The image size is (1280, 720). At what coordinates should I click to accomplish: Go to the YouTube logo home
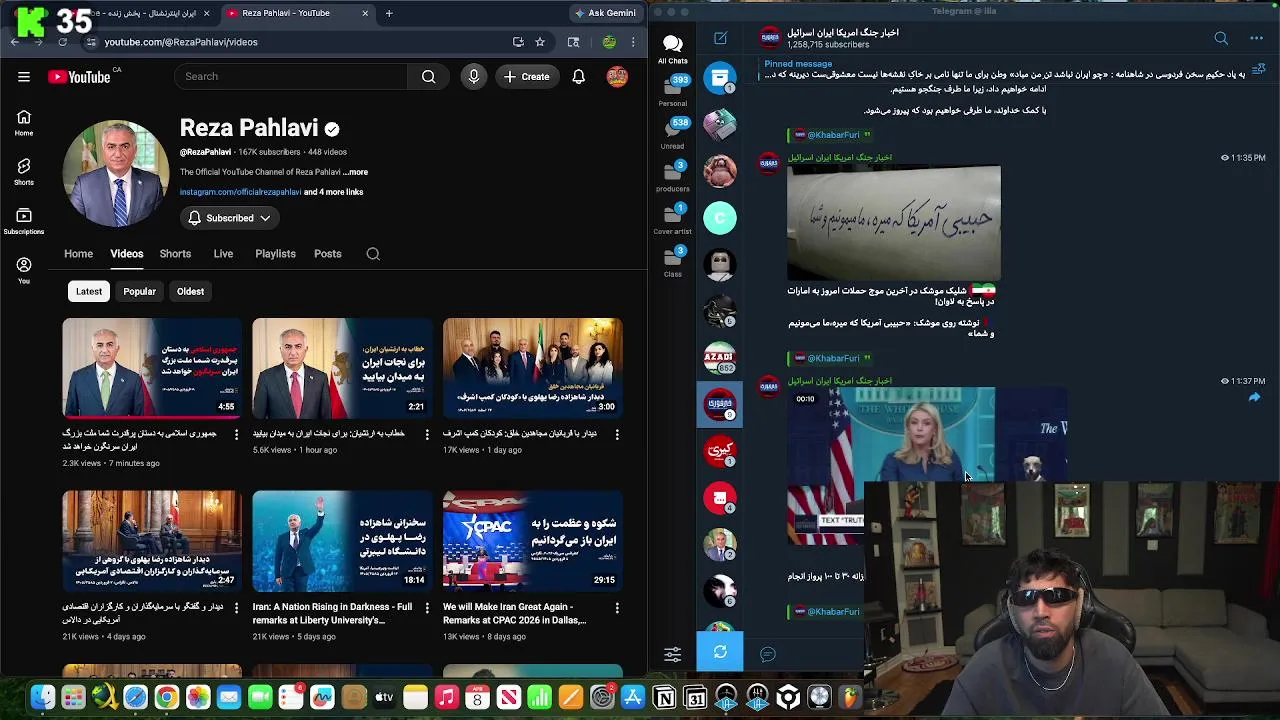80,77
